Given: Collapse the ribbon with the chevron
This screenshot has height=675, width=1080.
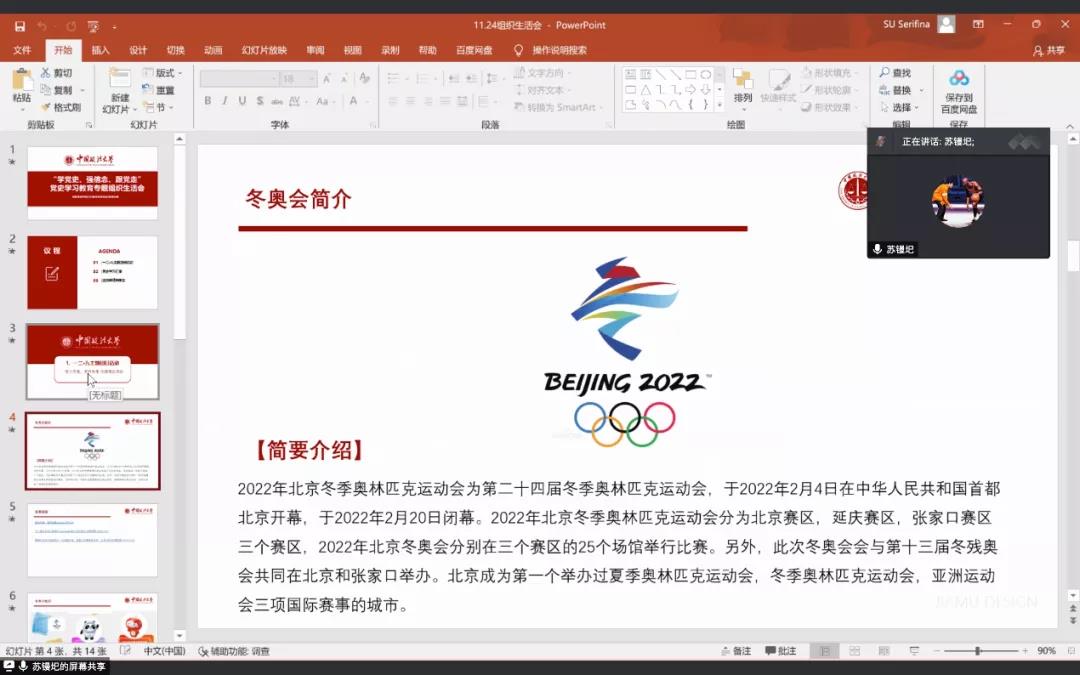Looking at the screenshot, I should [x=1070, y=125].
